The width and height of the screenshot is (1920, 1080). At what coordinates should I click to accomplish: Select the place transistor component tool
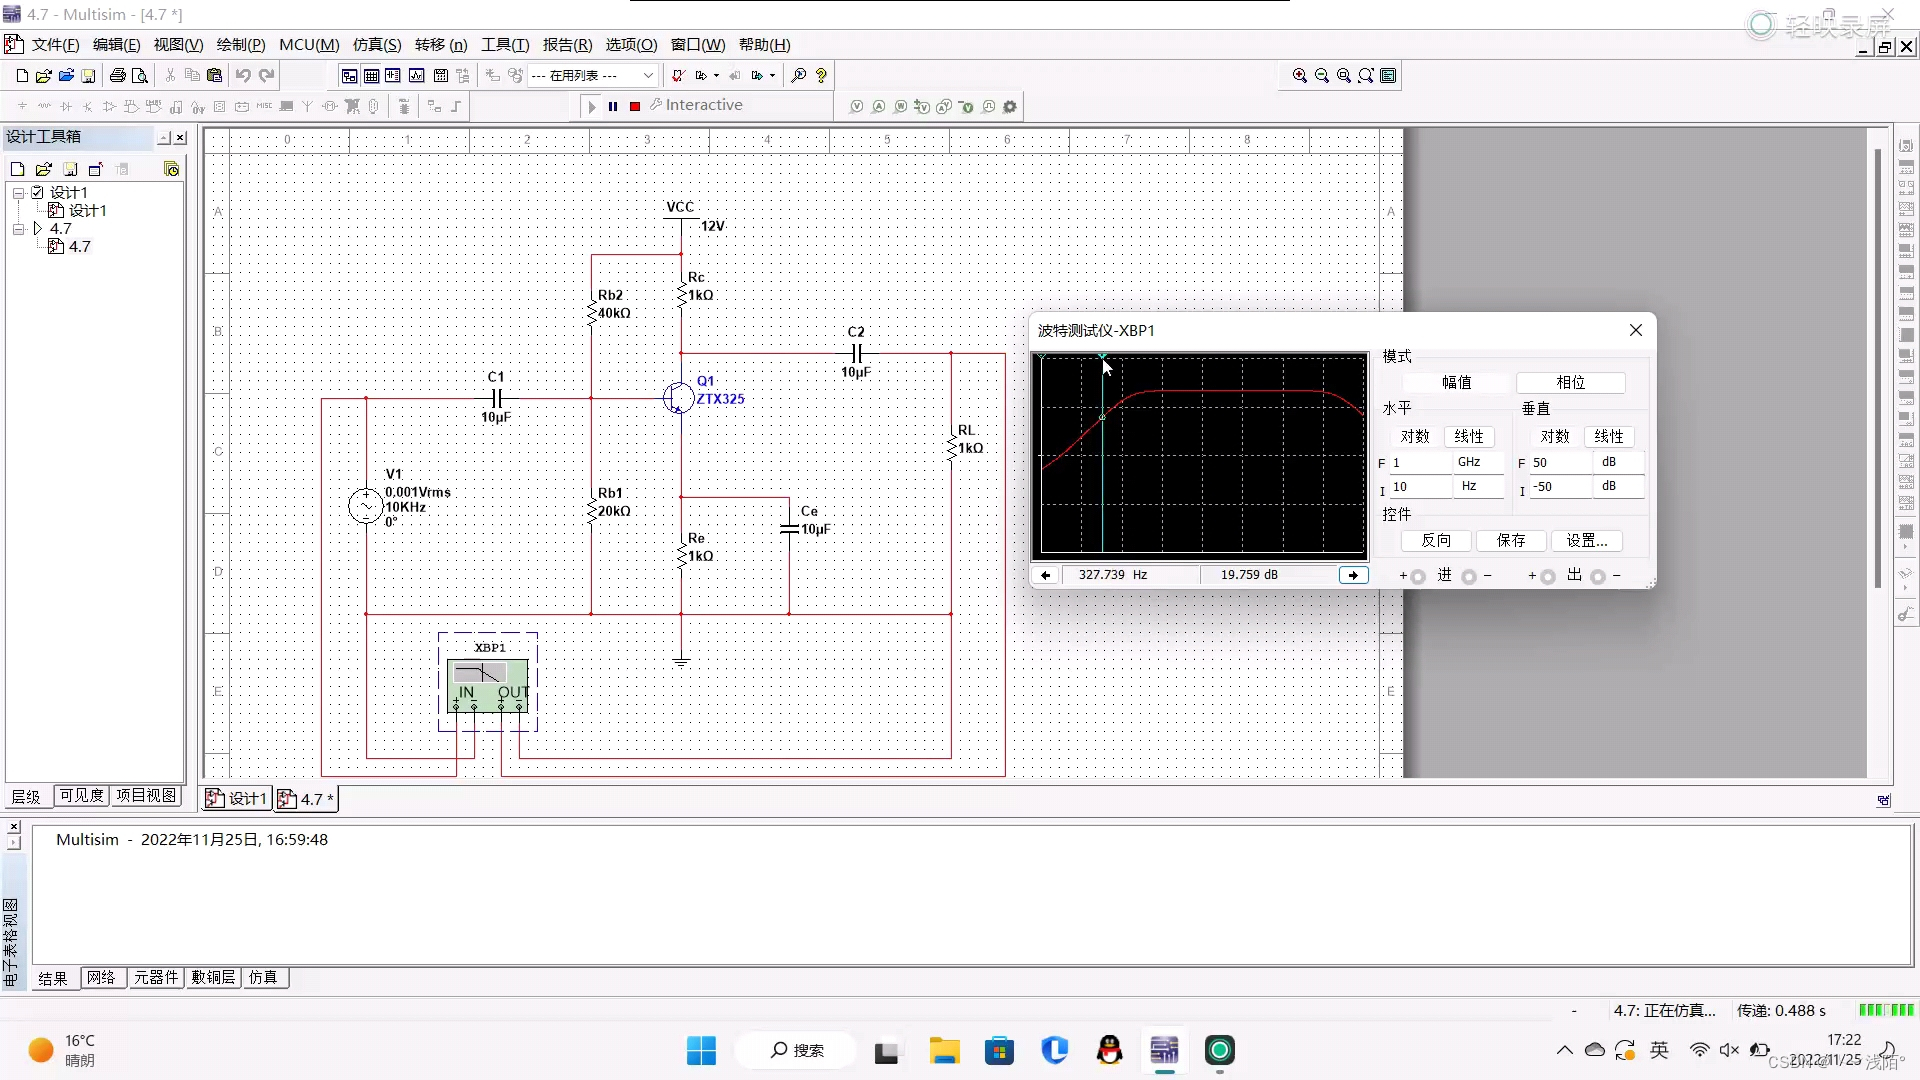(87, 106)
